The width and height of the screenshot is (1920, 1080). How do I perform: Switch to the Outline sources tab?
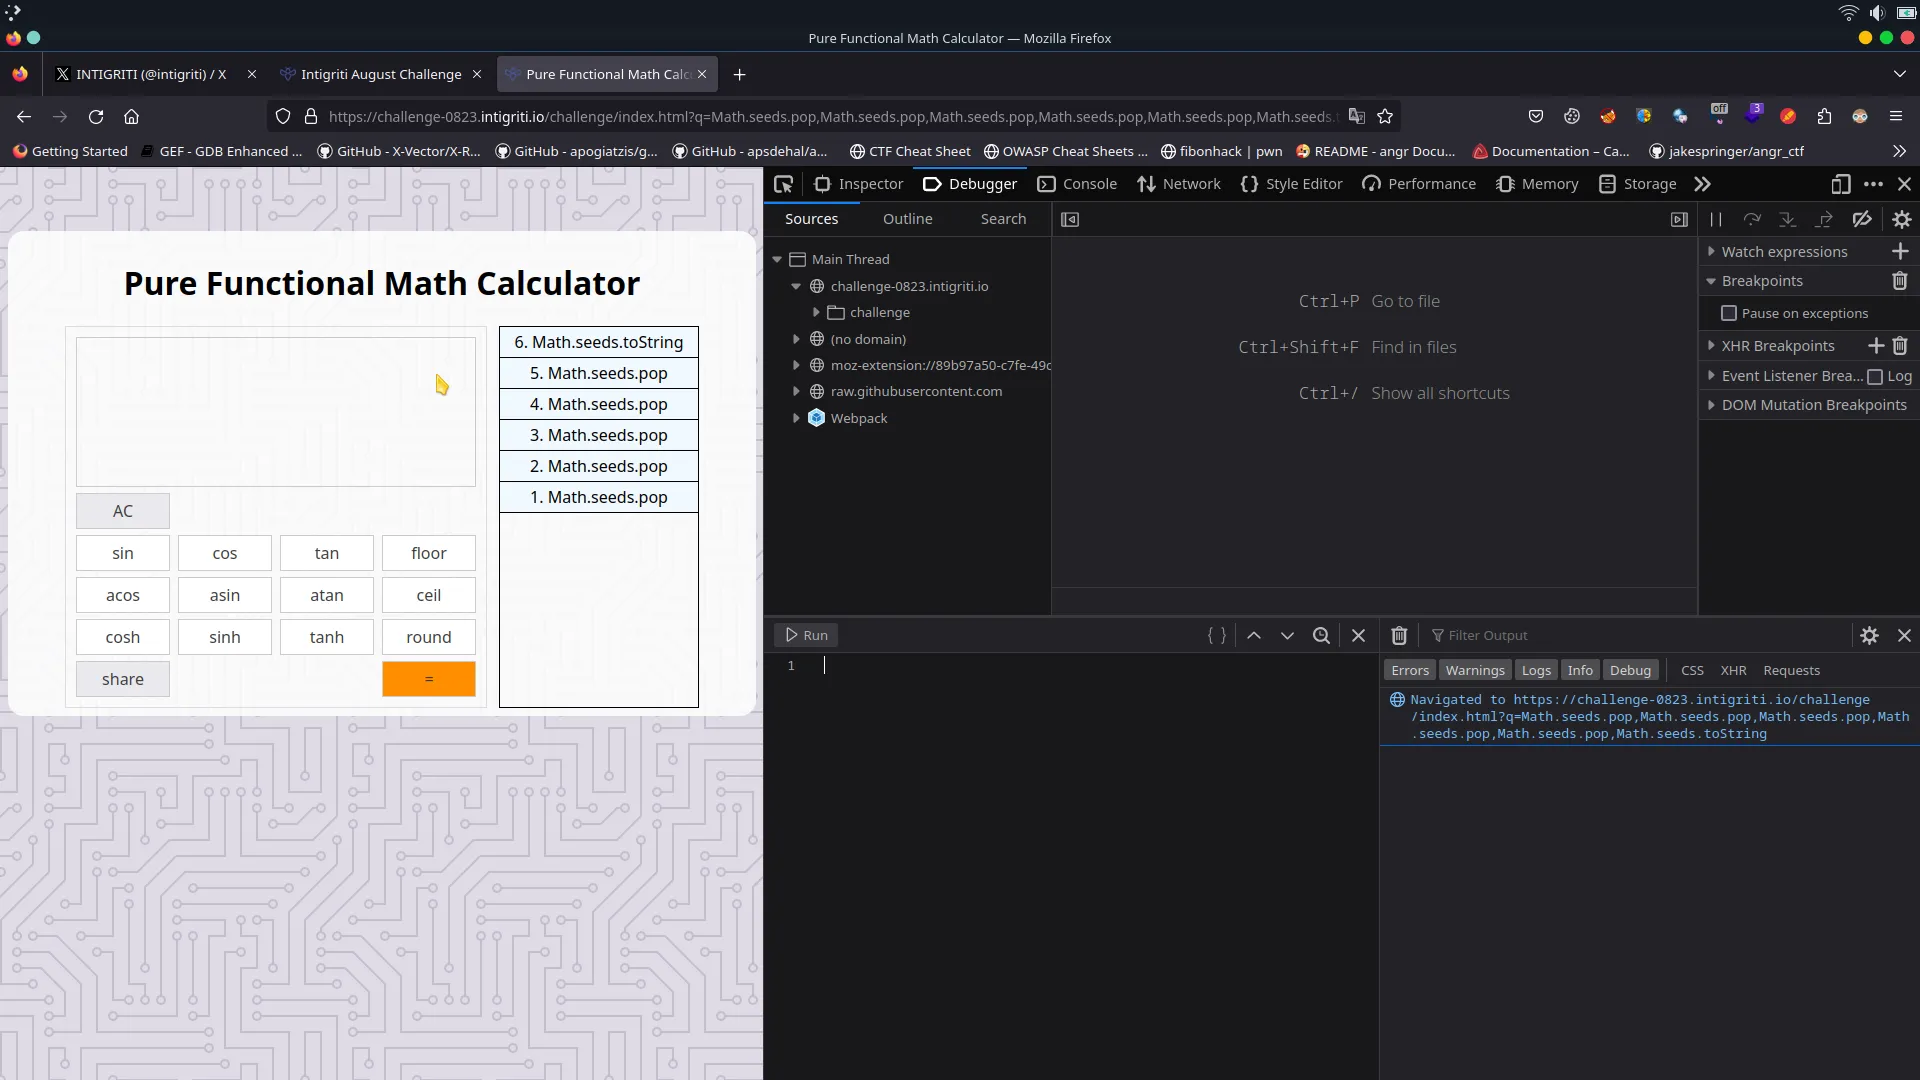[x=907, y=219]
